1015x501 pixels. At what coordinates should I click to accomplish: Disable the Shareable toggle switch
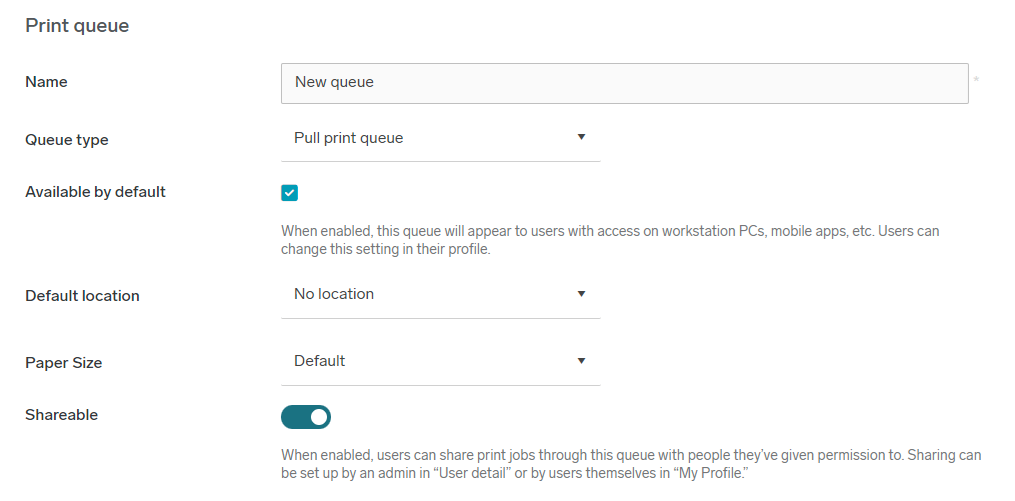click(306, 417)
